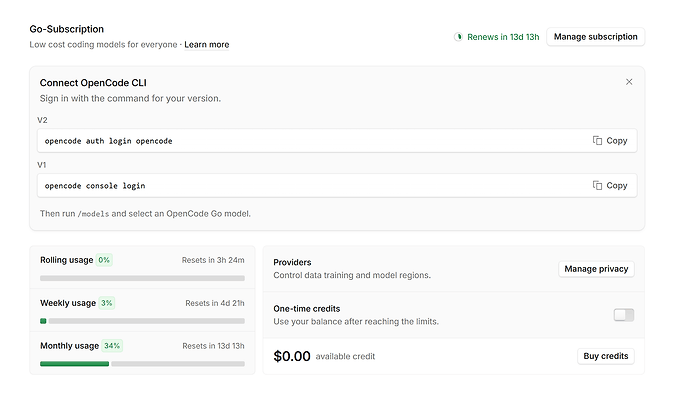Click the copy icon for V2 login command
This screenshot has width=690, height=401.
[597, 140]
